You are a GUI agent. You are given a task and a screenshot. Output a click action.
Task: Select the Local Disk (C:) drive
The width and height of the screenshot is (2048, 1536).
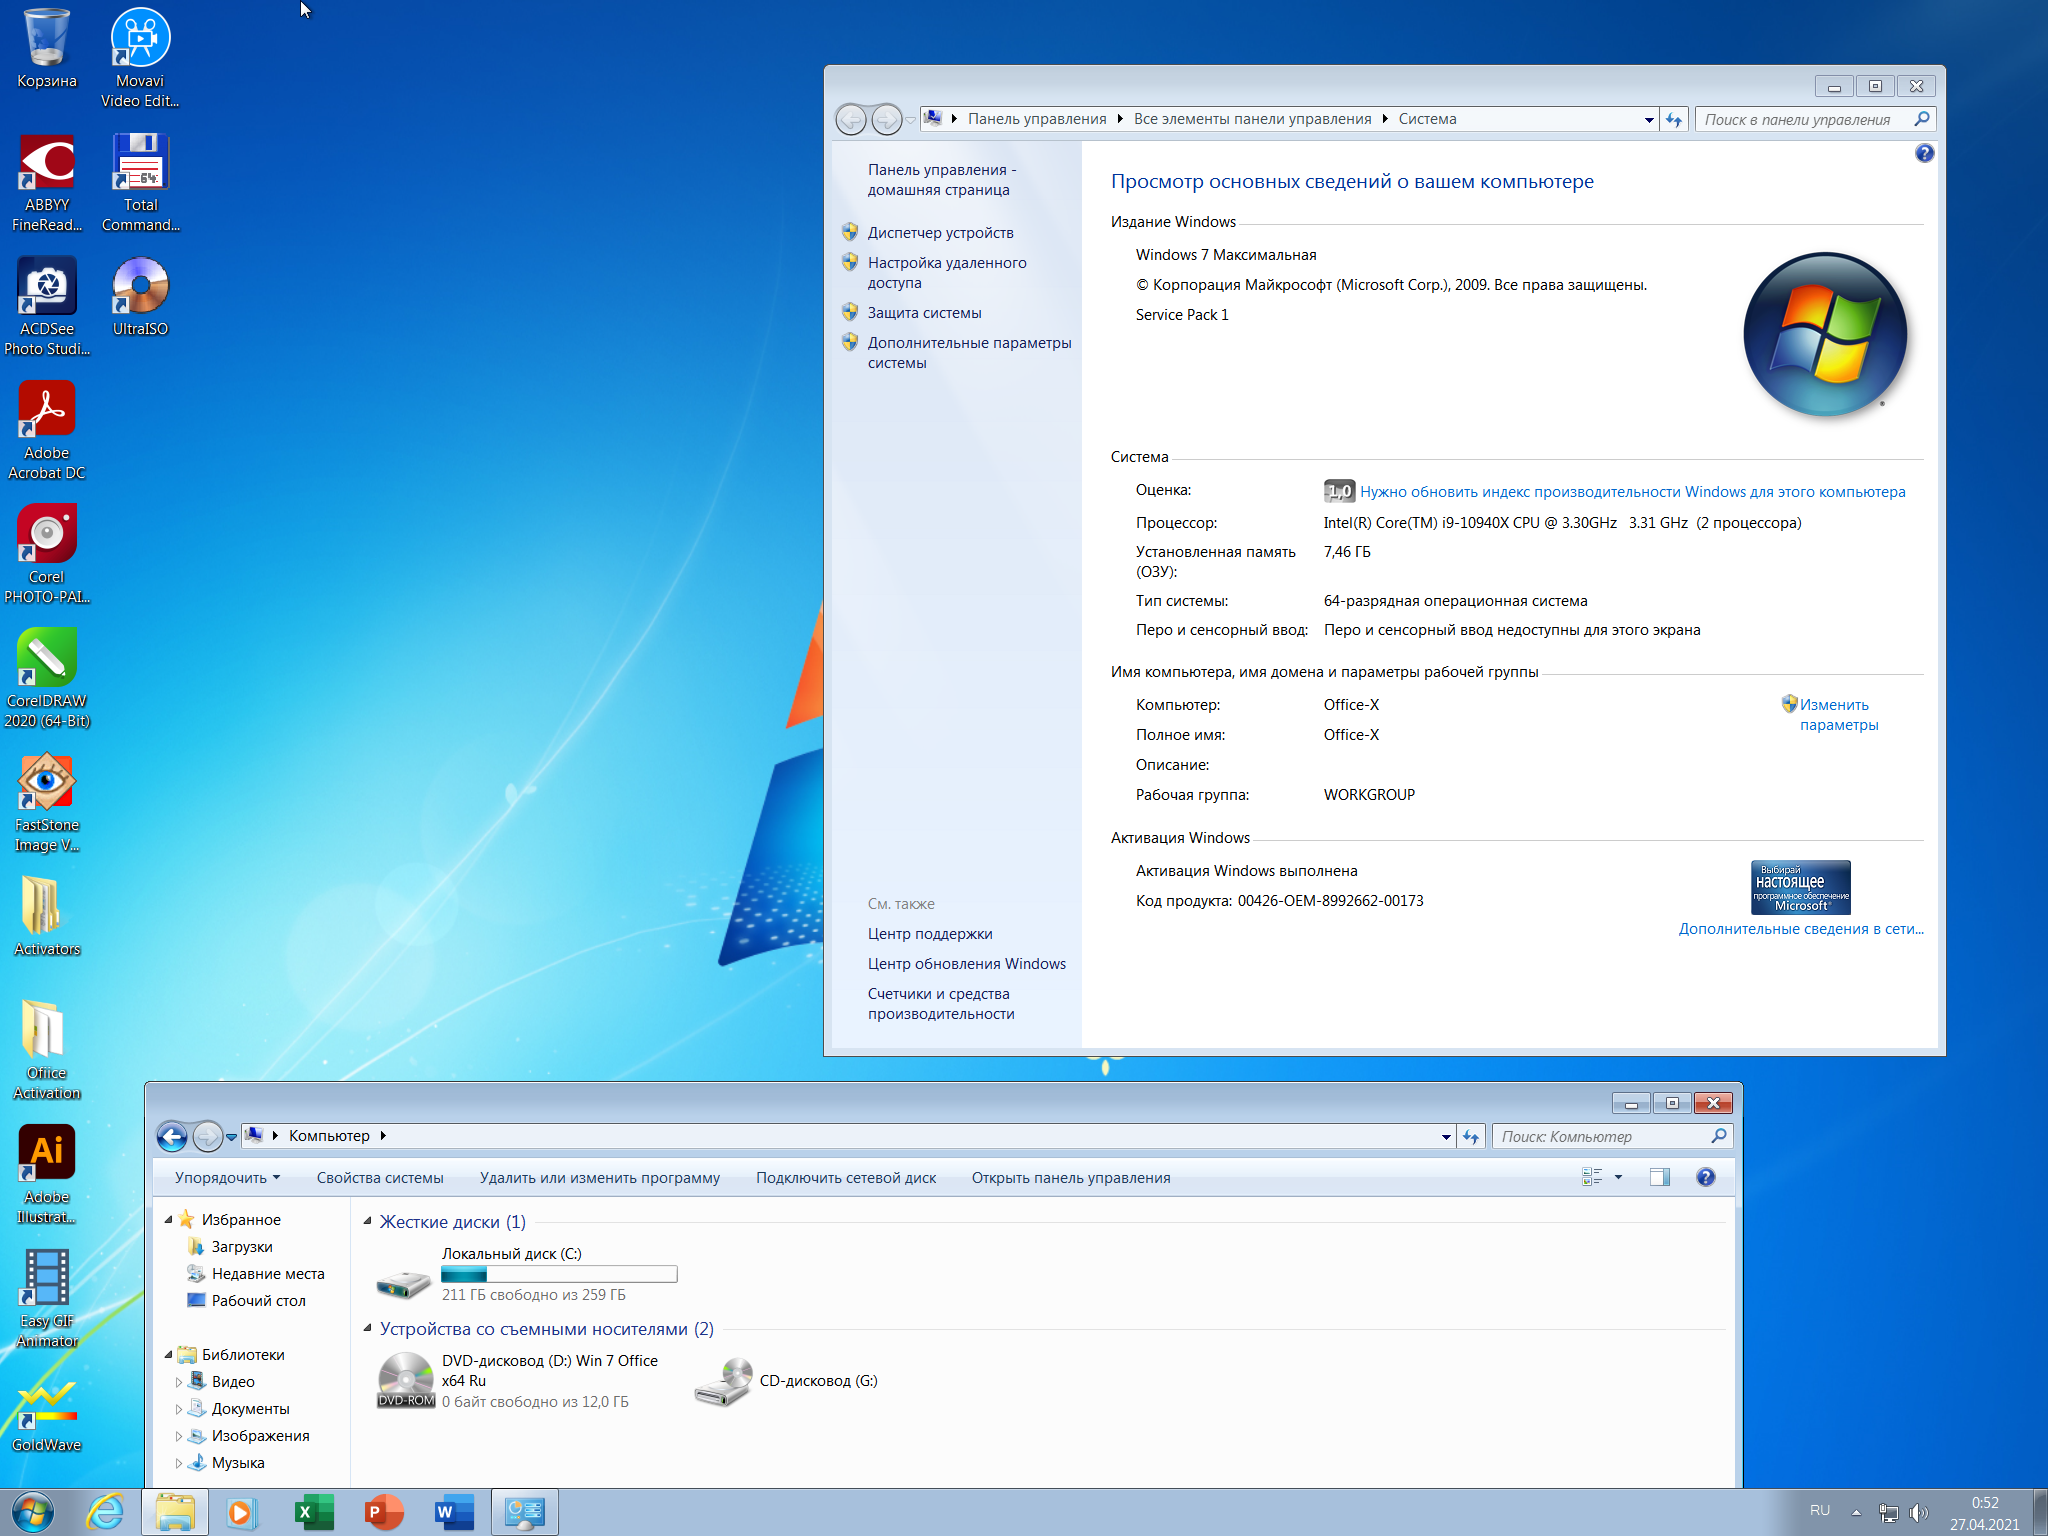(527, 1274)
